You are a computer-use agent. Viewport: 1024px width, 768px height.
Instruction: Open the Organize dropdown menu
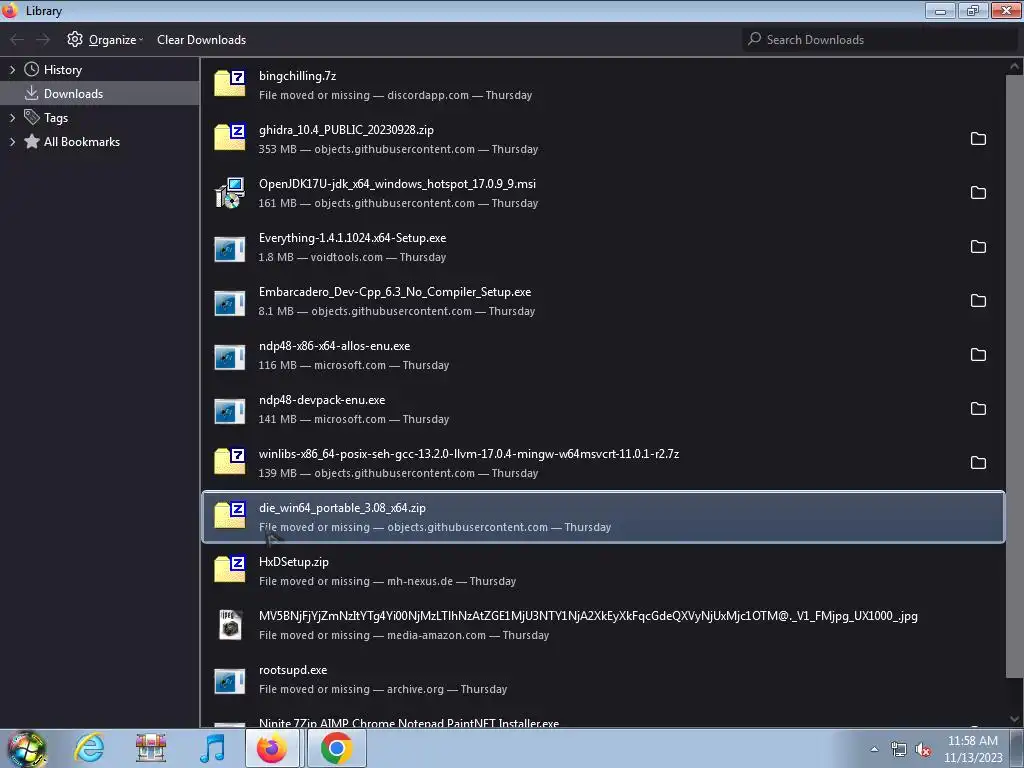point(104,40)
